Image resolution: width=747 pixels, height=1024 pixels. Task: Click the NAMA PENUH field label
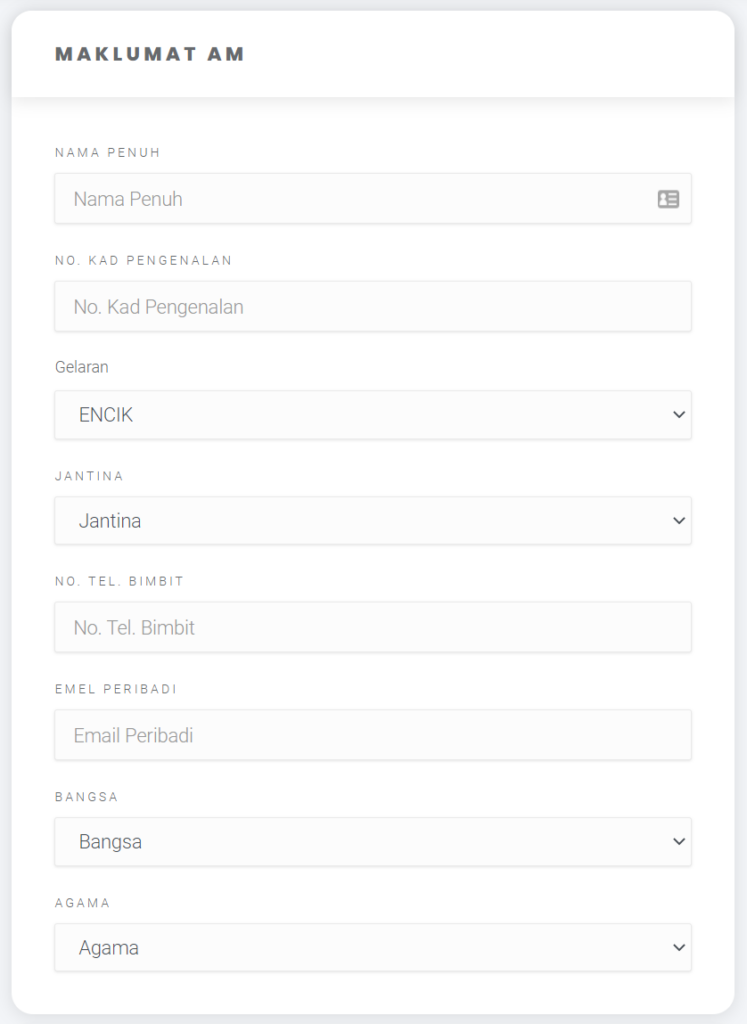click(108, 153)
